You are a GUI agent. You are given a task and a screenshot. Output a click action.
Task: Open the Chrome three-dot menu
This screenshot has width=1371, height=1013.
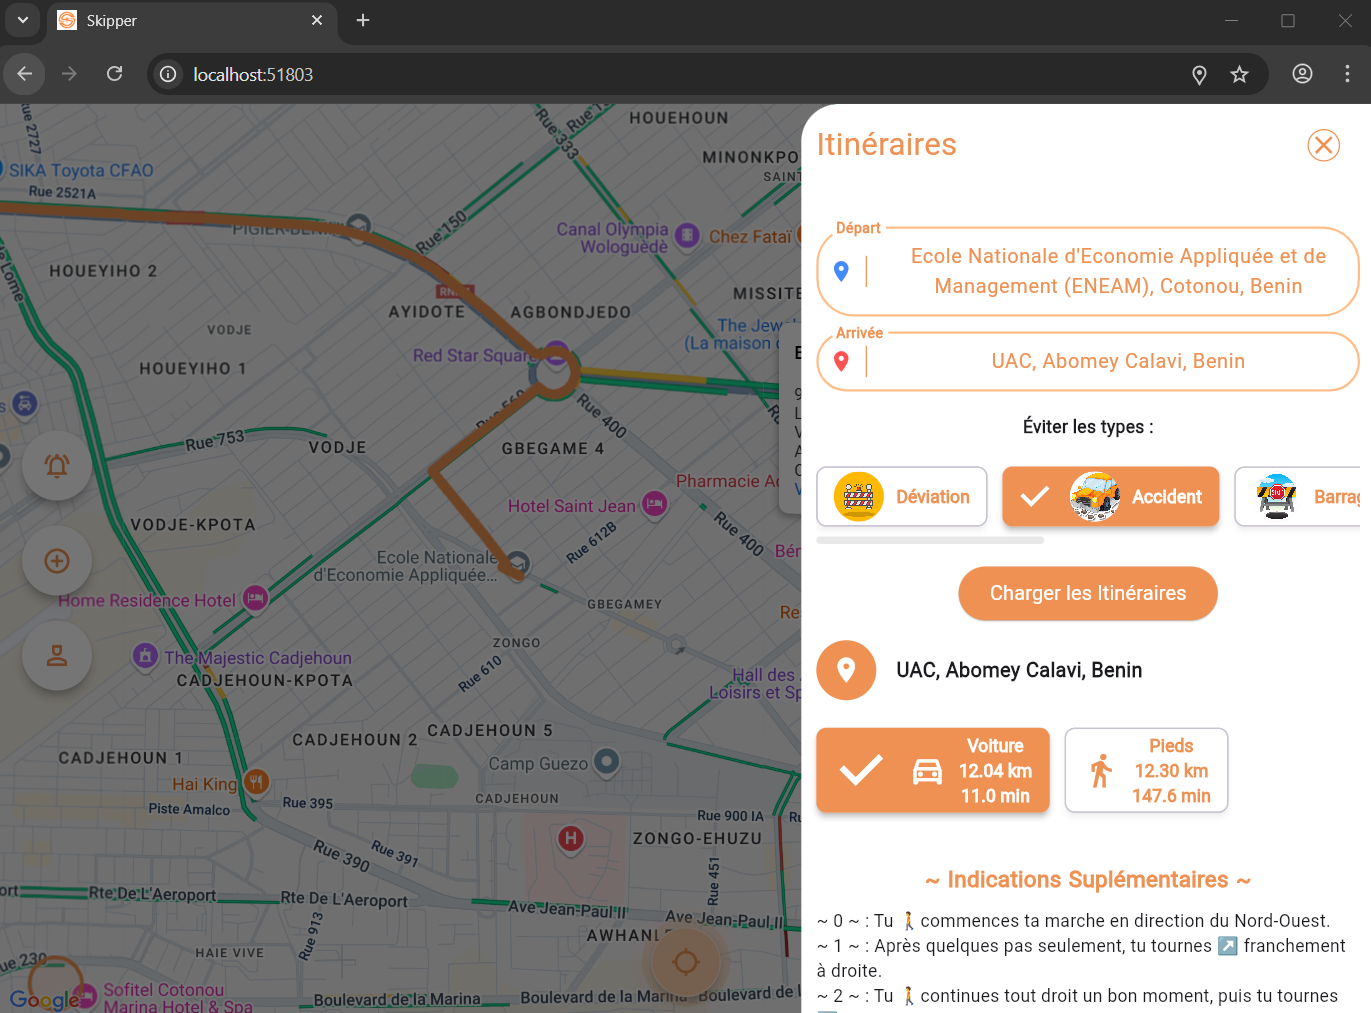point(1347,74)
